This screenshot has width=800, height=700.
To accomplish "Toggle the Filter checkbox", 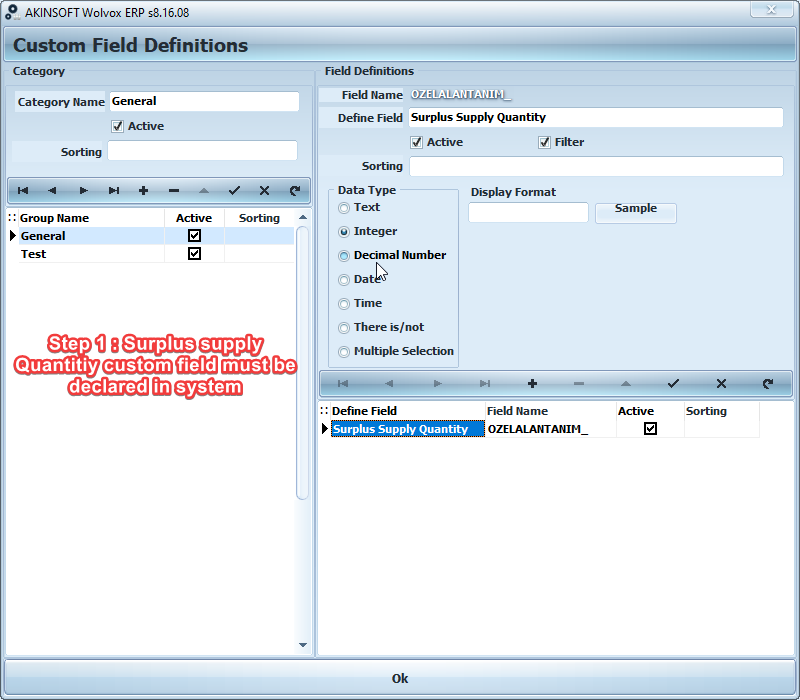I will tap(544, 142).
